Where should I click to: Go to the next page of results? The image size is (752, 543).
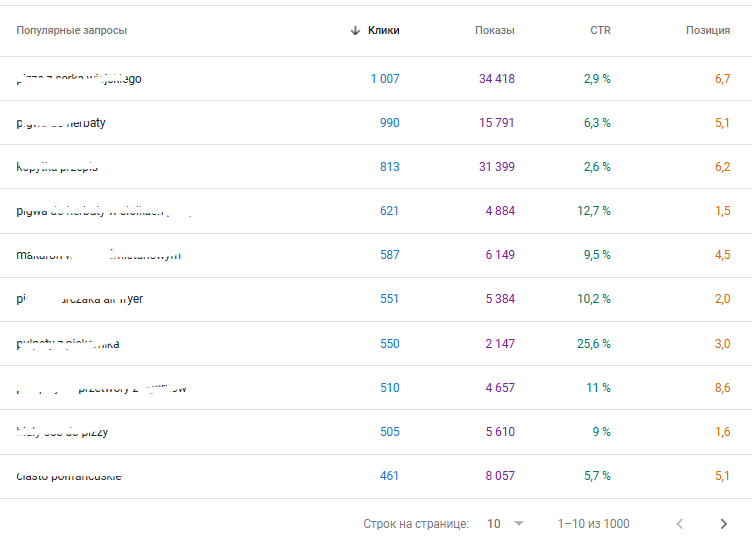(x=724, y=523)
